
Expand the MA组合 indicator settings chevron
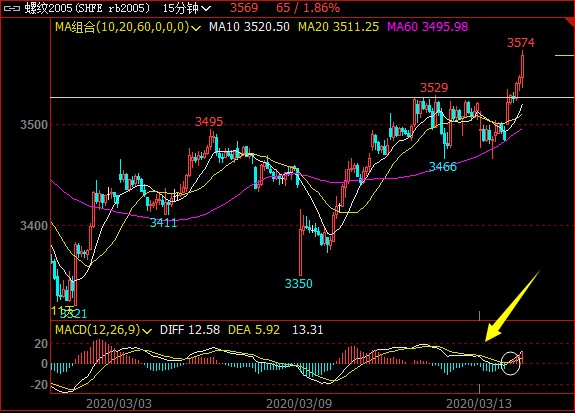click(x=196, y=28)
